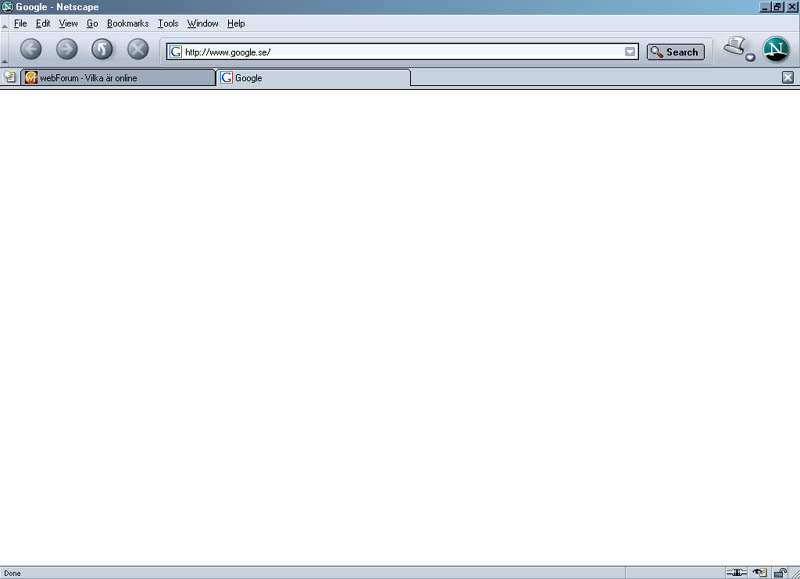Open the Tools menu
The height and width of the screenshot is (579, 800).
[x=168, y=23]
